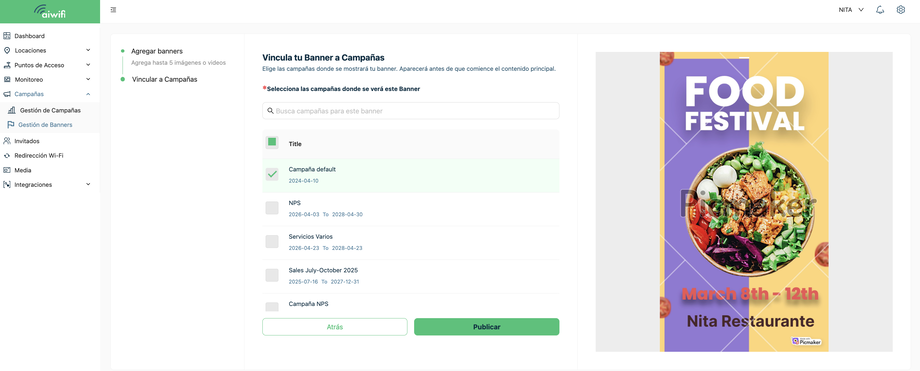Expand the Puntos de Acceso chevron
Image resolution: width=920 pixels, height=371 pixels.
pos(88,65)
